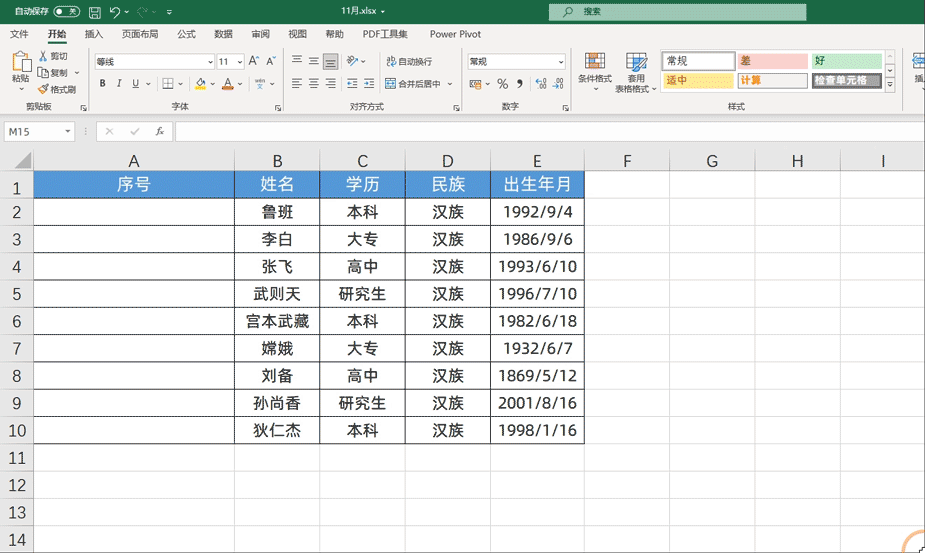The height and width of the screenshot is (553, 925).
Task: Open the font color dropdown arrow
Action: tap(240, 84)
